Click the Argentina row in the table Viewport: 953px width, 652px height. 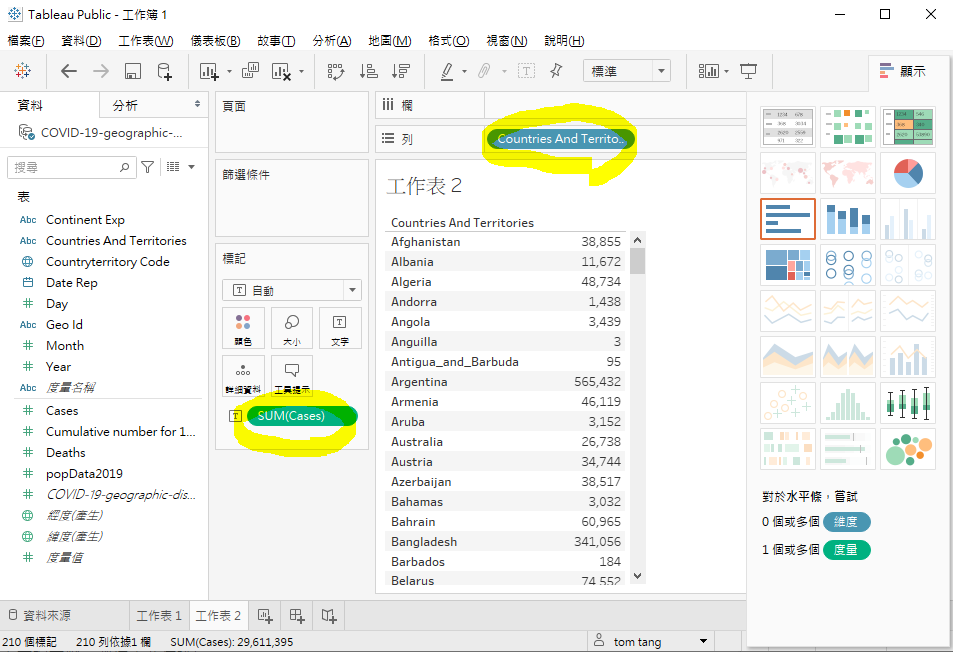click(x=506, y=382)
